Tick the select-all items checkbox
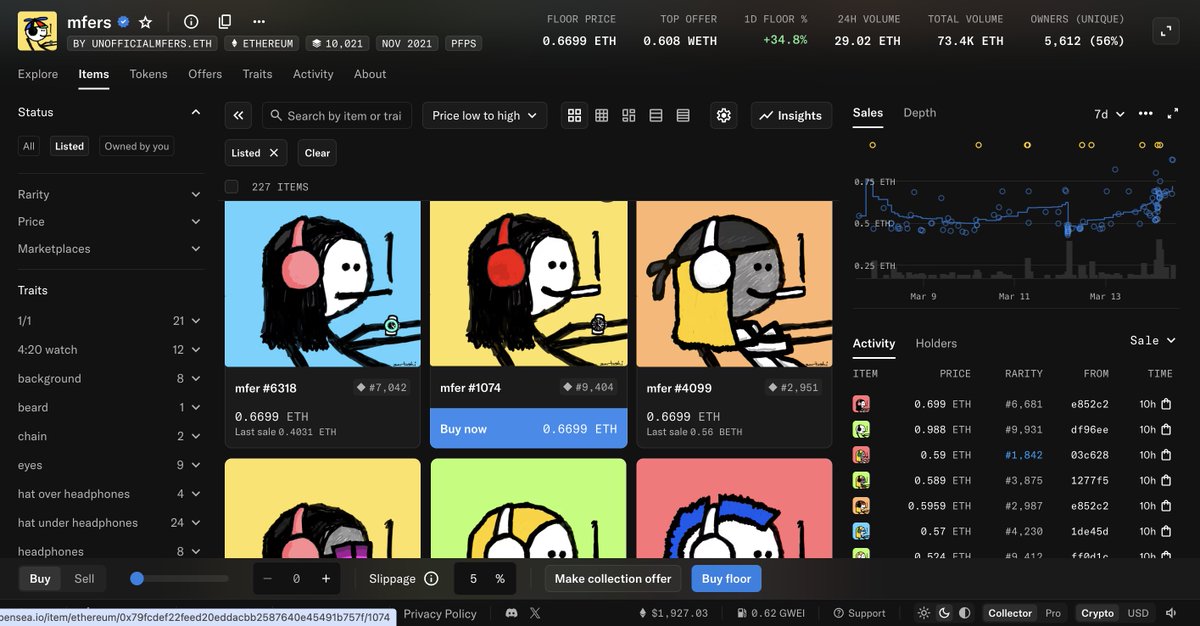1200x626 pixels. coord(232,187)
